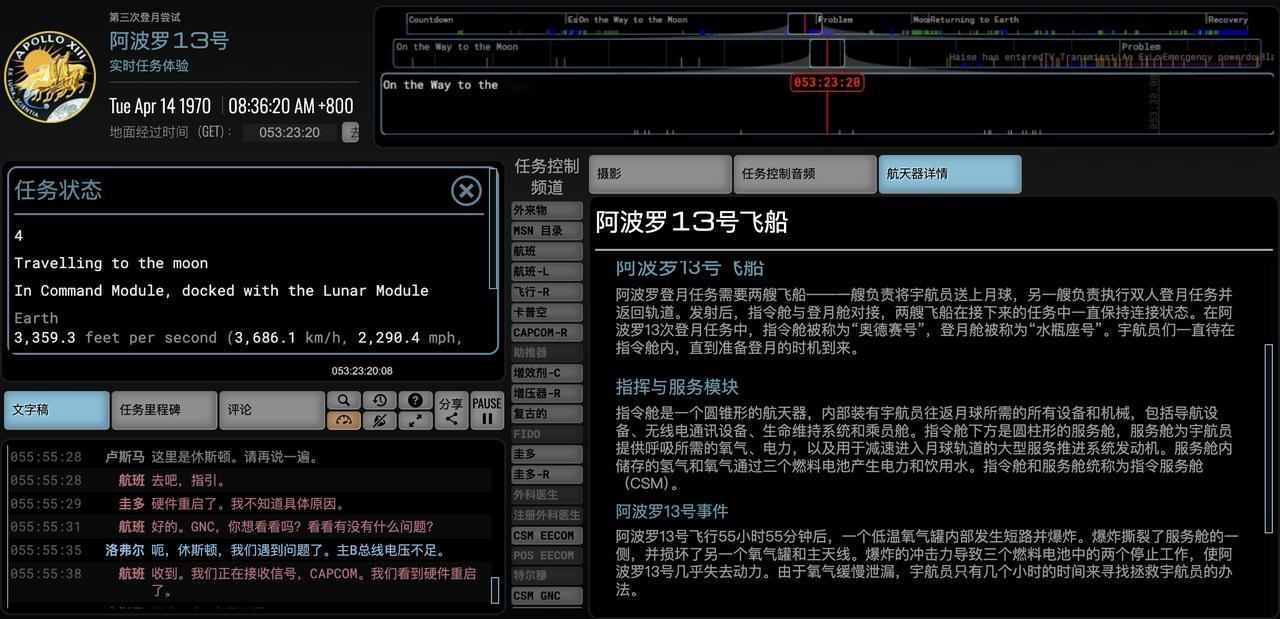
Task: Select the 圭多 channel button
Action: point(546,454)
